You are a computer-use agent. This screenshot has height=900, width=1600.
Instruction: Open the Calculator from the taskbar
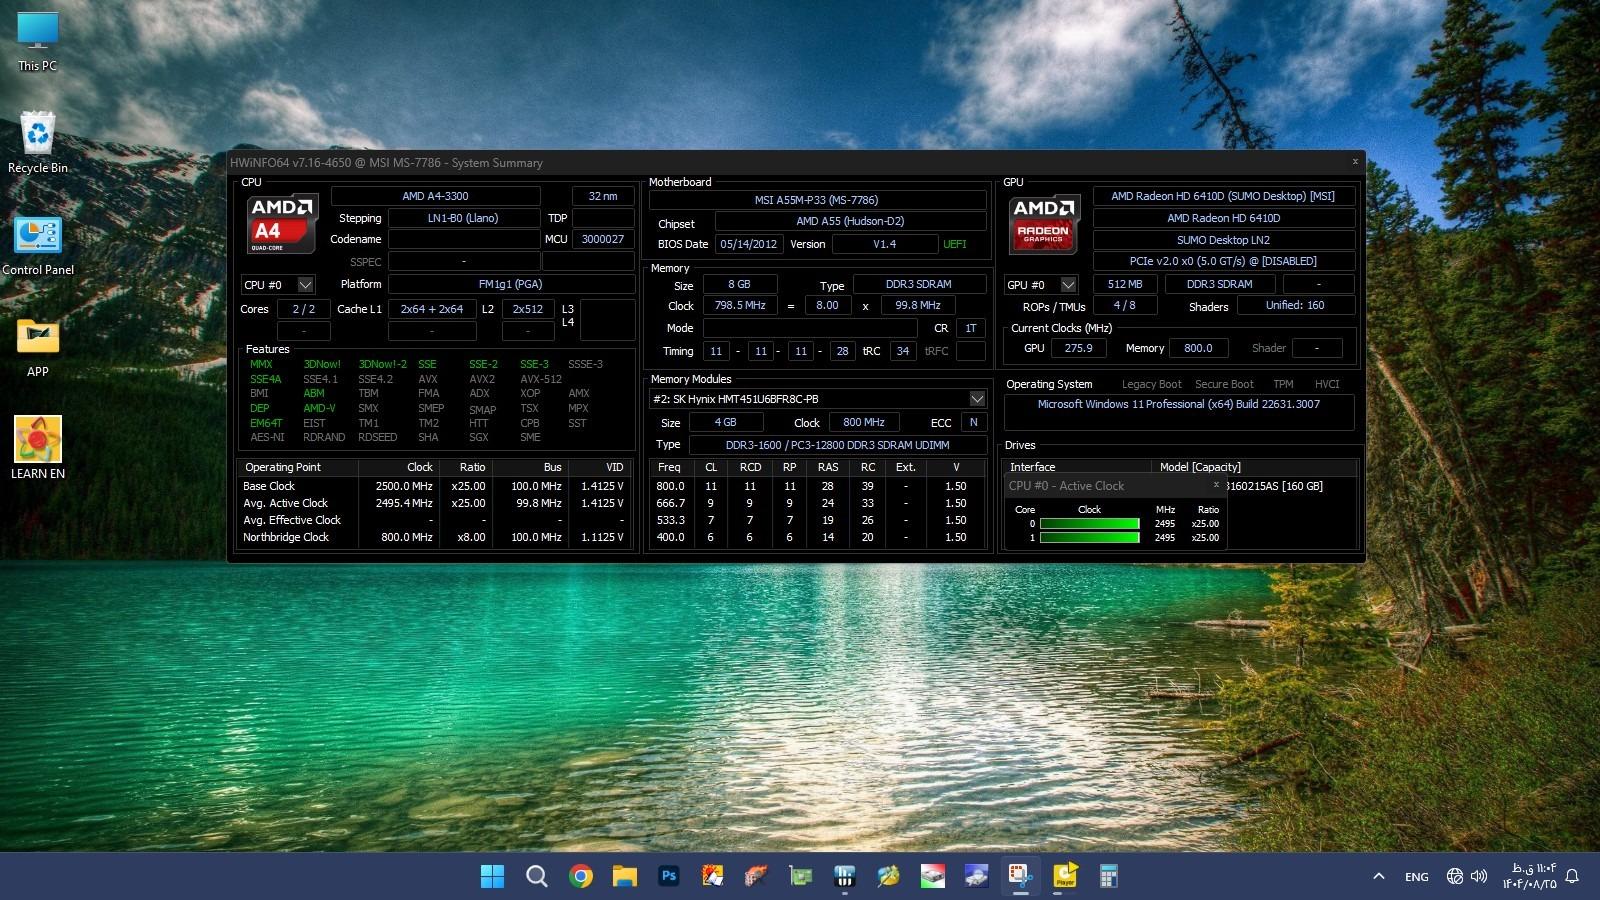coord(1108,876)
